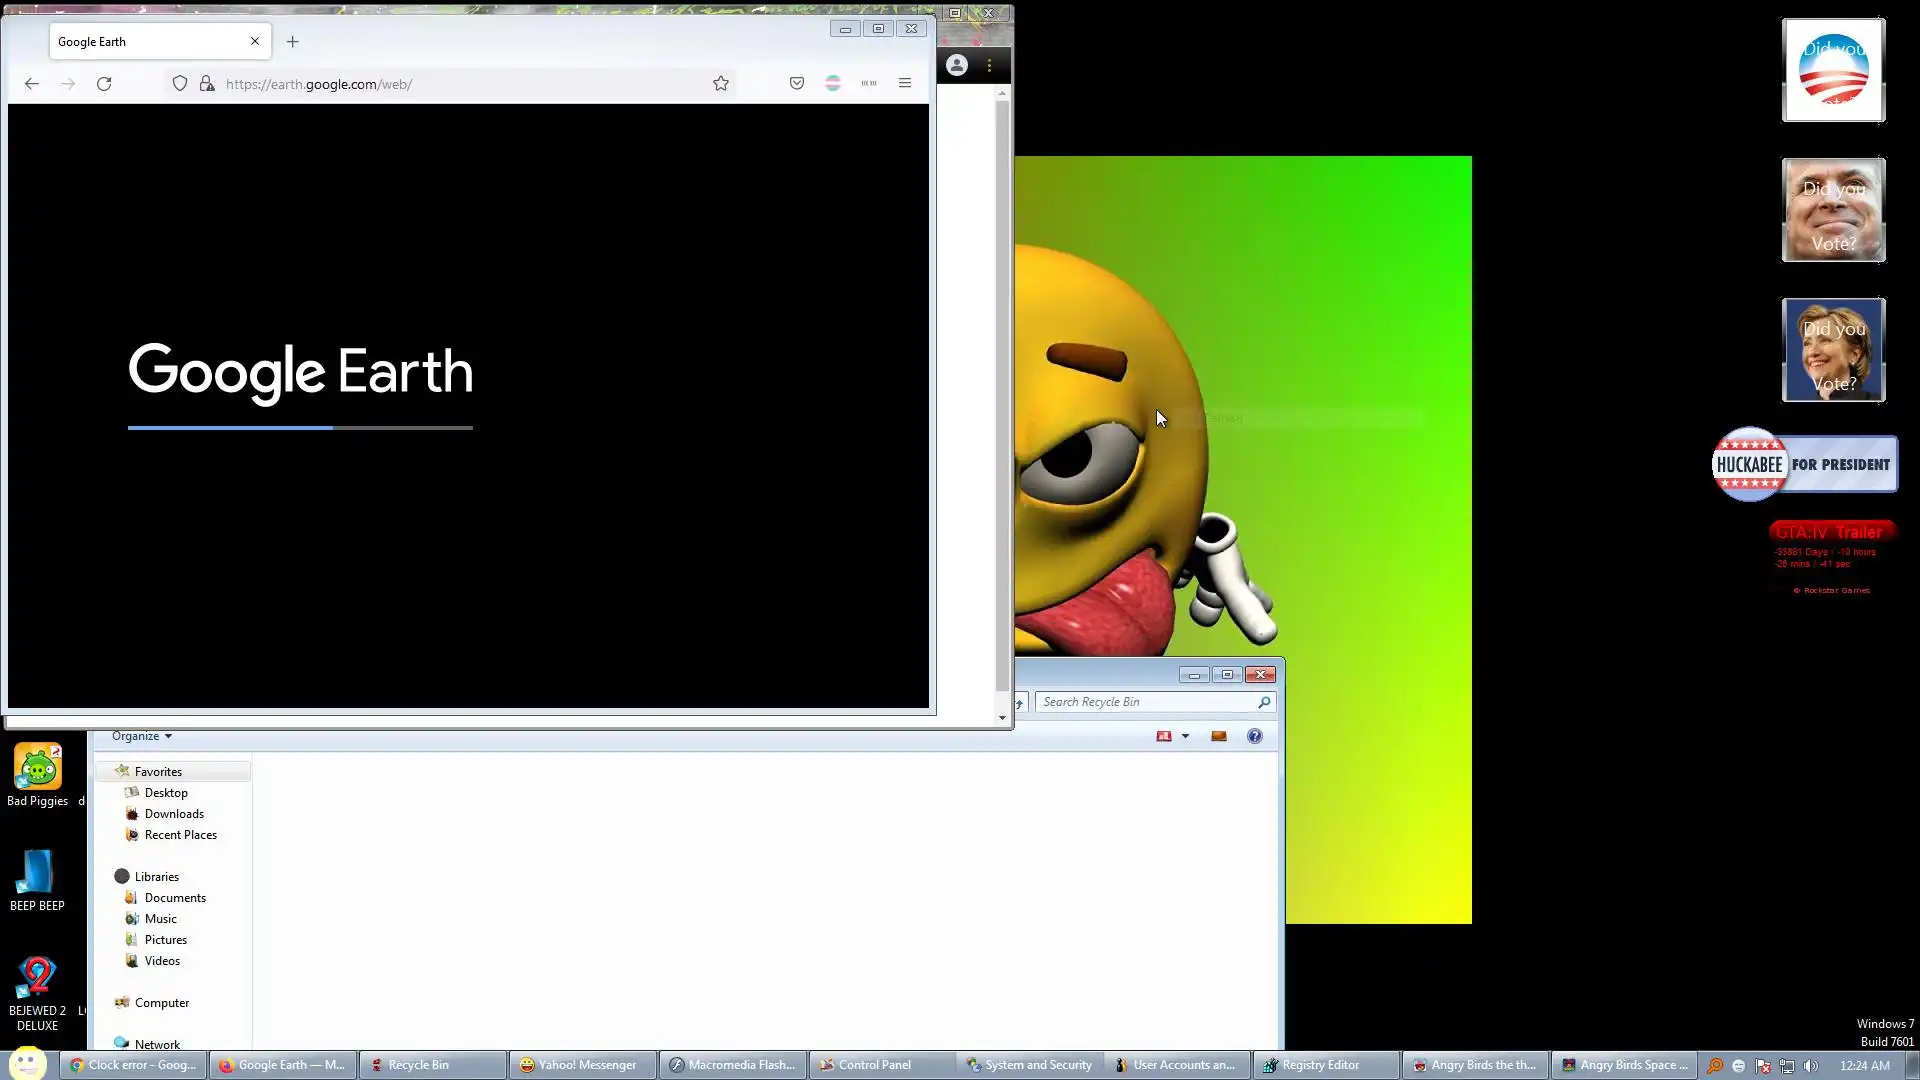This screenshot has height=1080, width=1920.
Task: Click the tracking protection shield icon
Action: 180,84
